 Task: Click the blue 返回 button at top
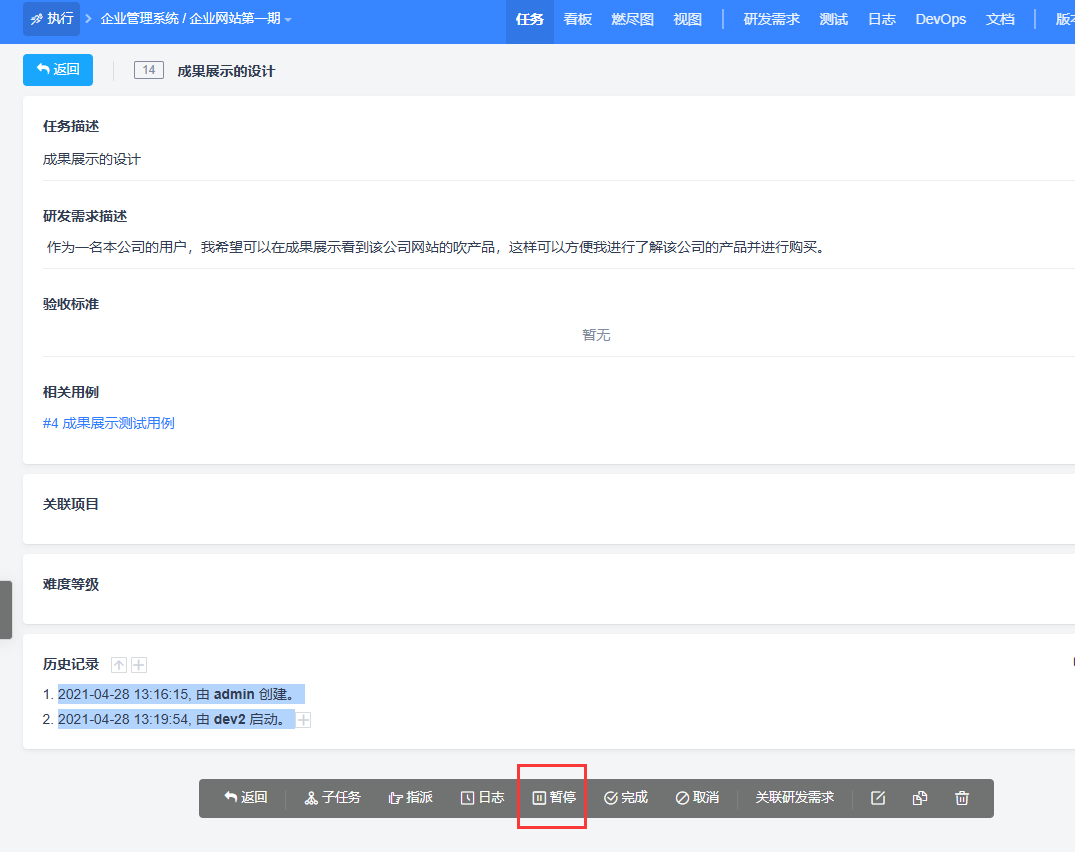(x=58, y=70)
